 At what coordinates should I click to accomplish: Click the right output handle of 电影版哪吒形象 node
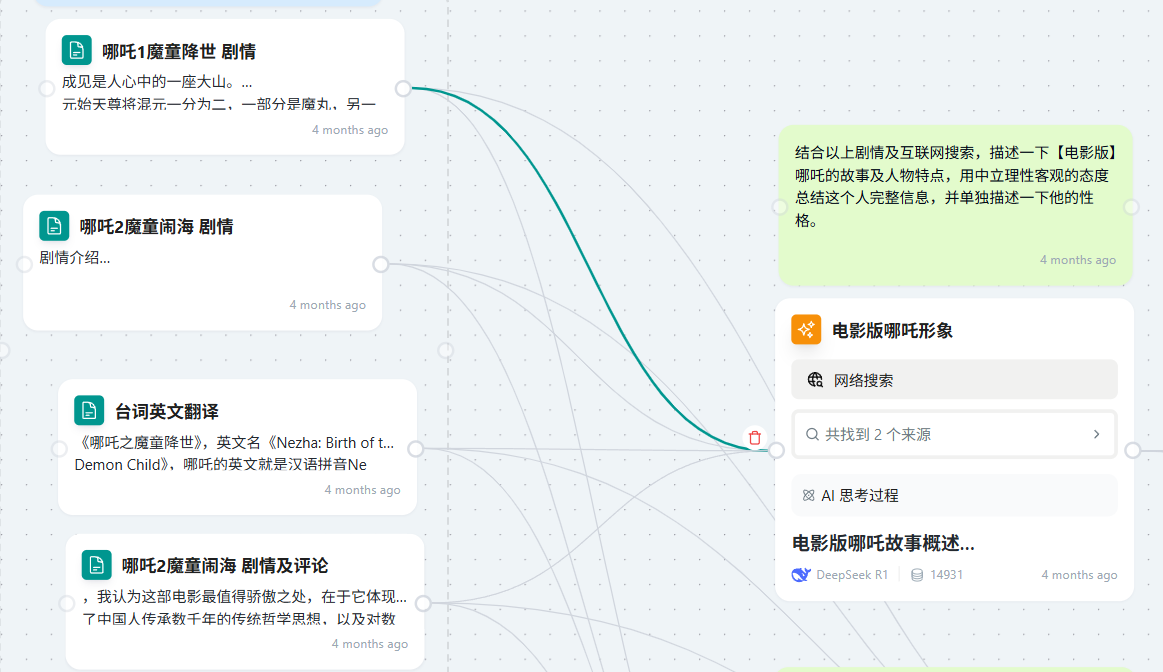point(1133,449)
